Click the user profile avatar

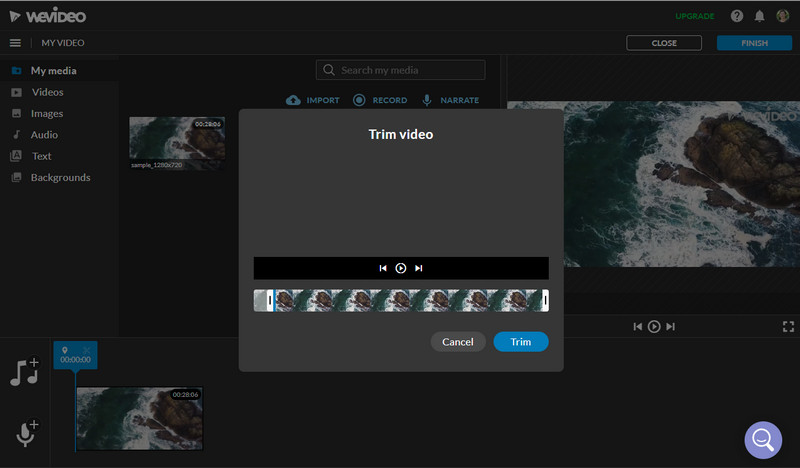pos(783,16)
